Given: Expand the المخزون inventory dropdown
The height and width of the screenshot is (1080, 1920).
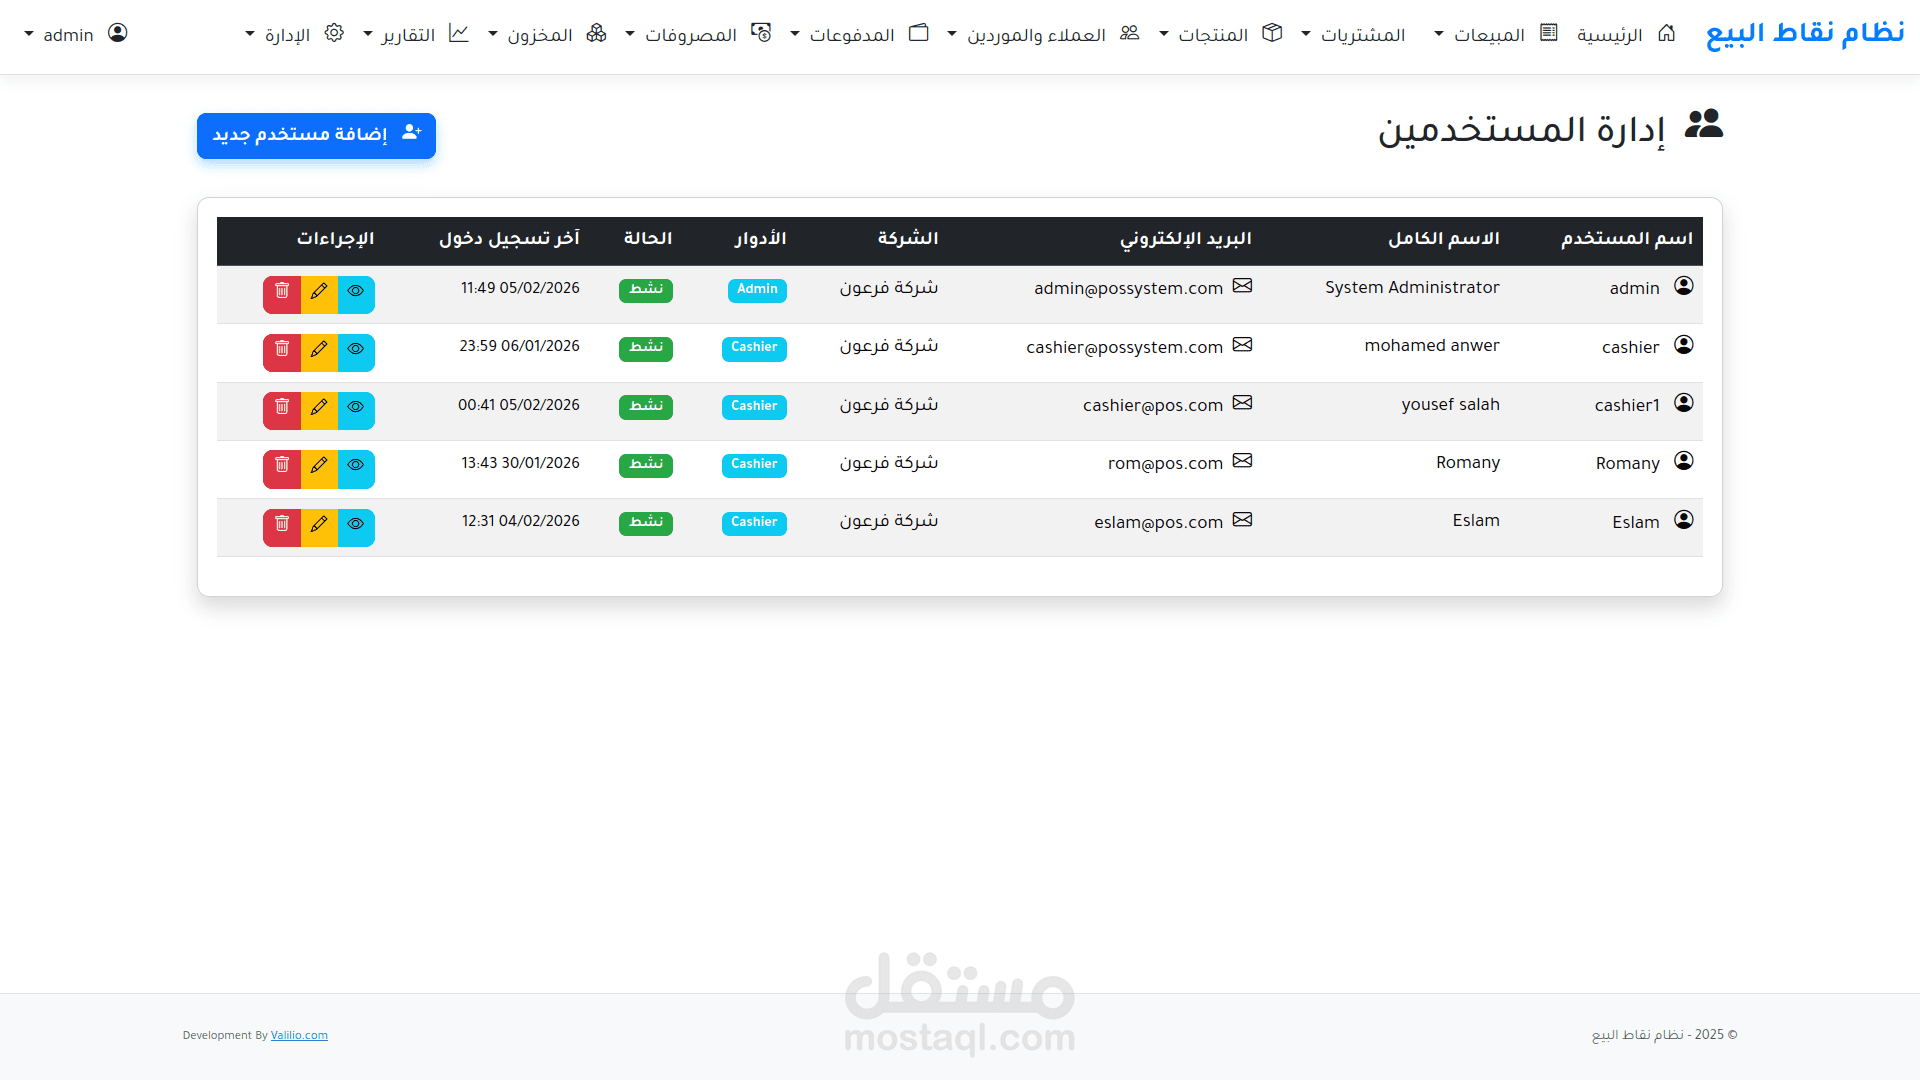Looking at the screenshot, I should pos(540,35).
